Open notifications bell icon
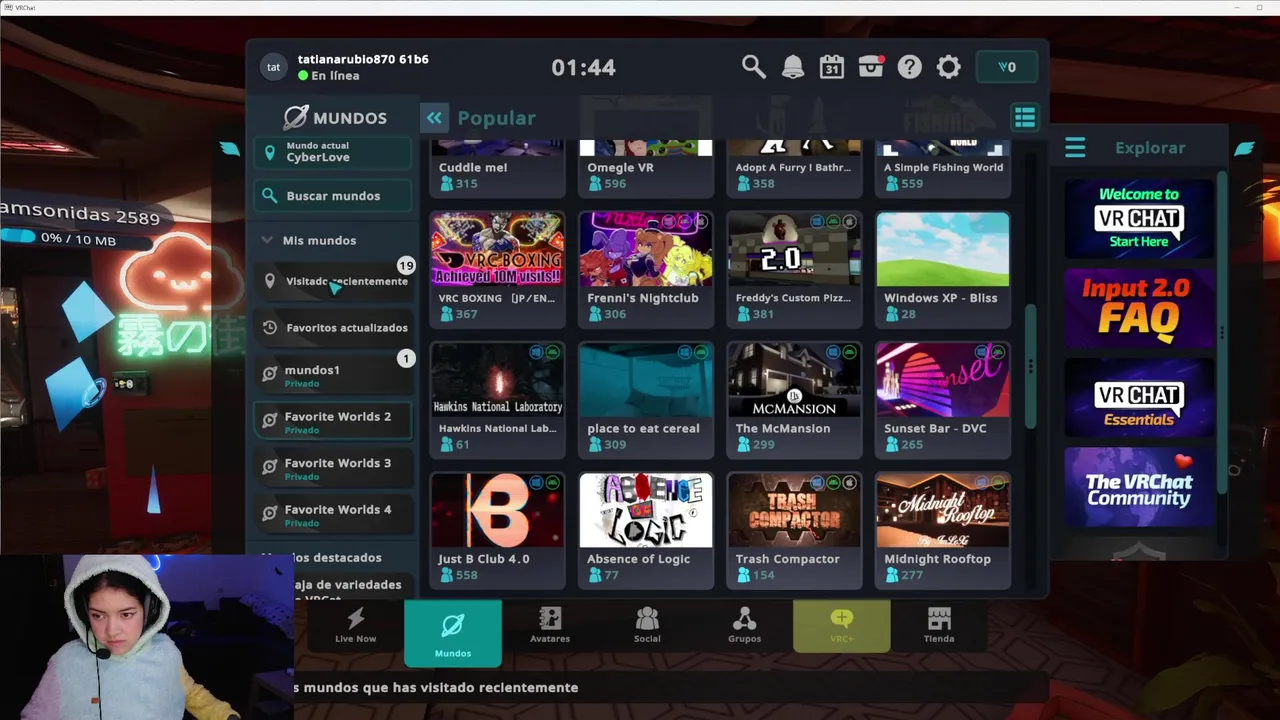Screen dimensions: 1280x720 (x=792, y=67)
